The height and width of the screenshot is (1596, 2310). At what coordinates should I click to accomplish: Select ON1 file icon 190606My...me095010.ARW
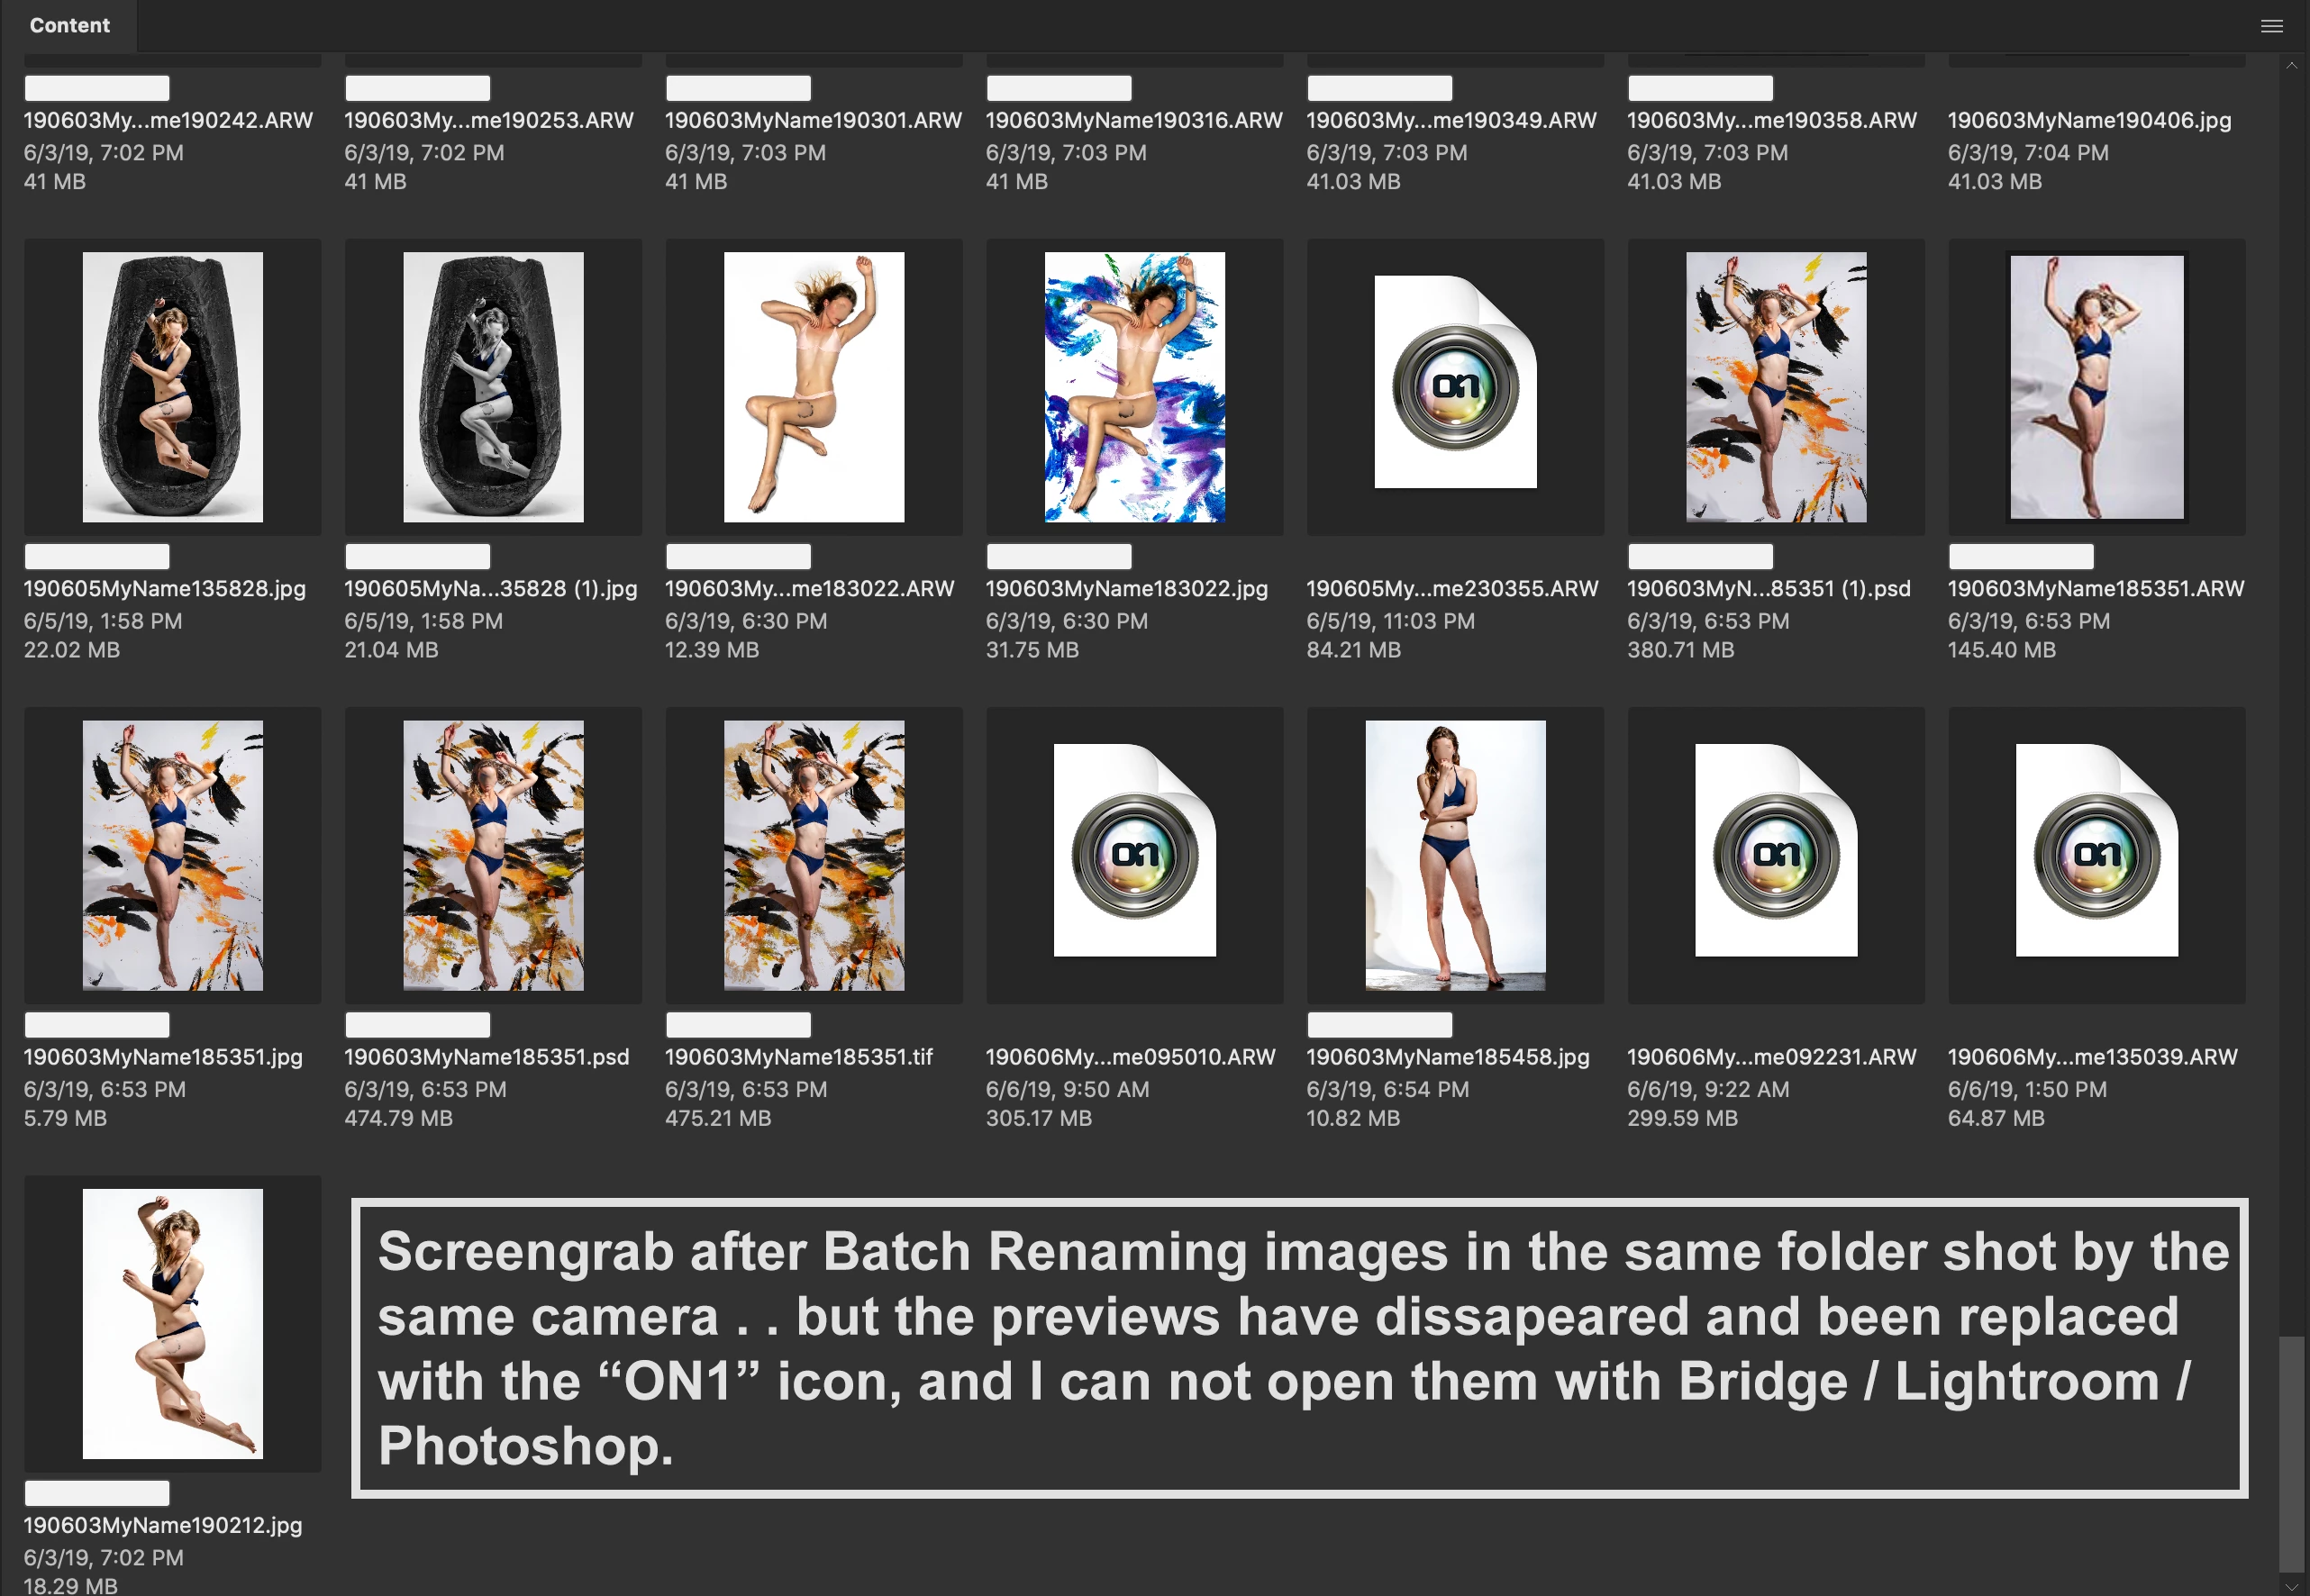(x=1134, y=850)
